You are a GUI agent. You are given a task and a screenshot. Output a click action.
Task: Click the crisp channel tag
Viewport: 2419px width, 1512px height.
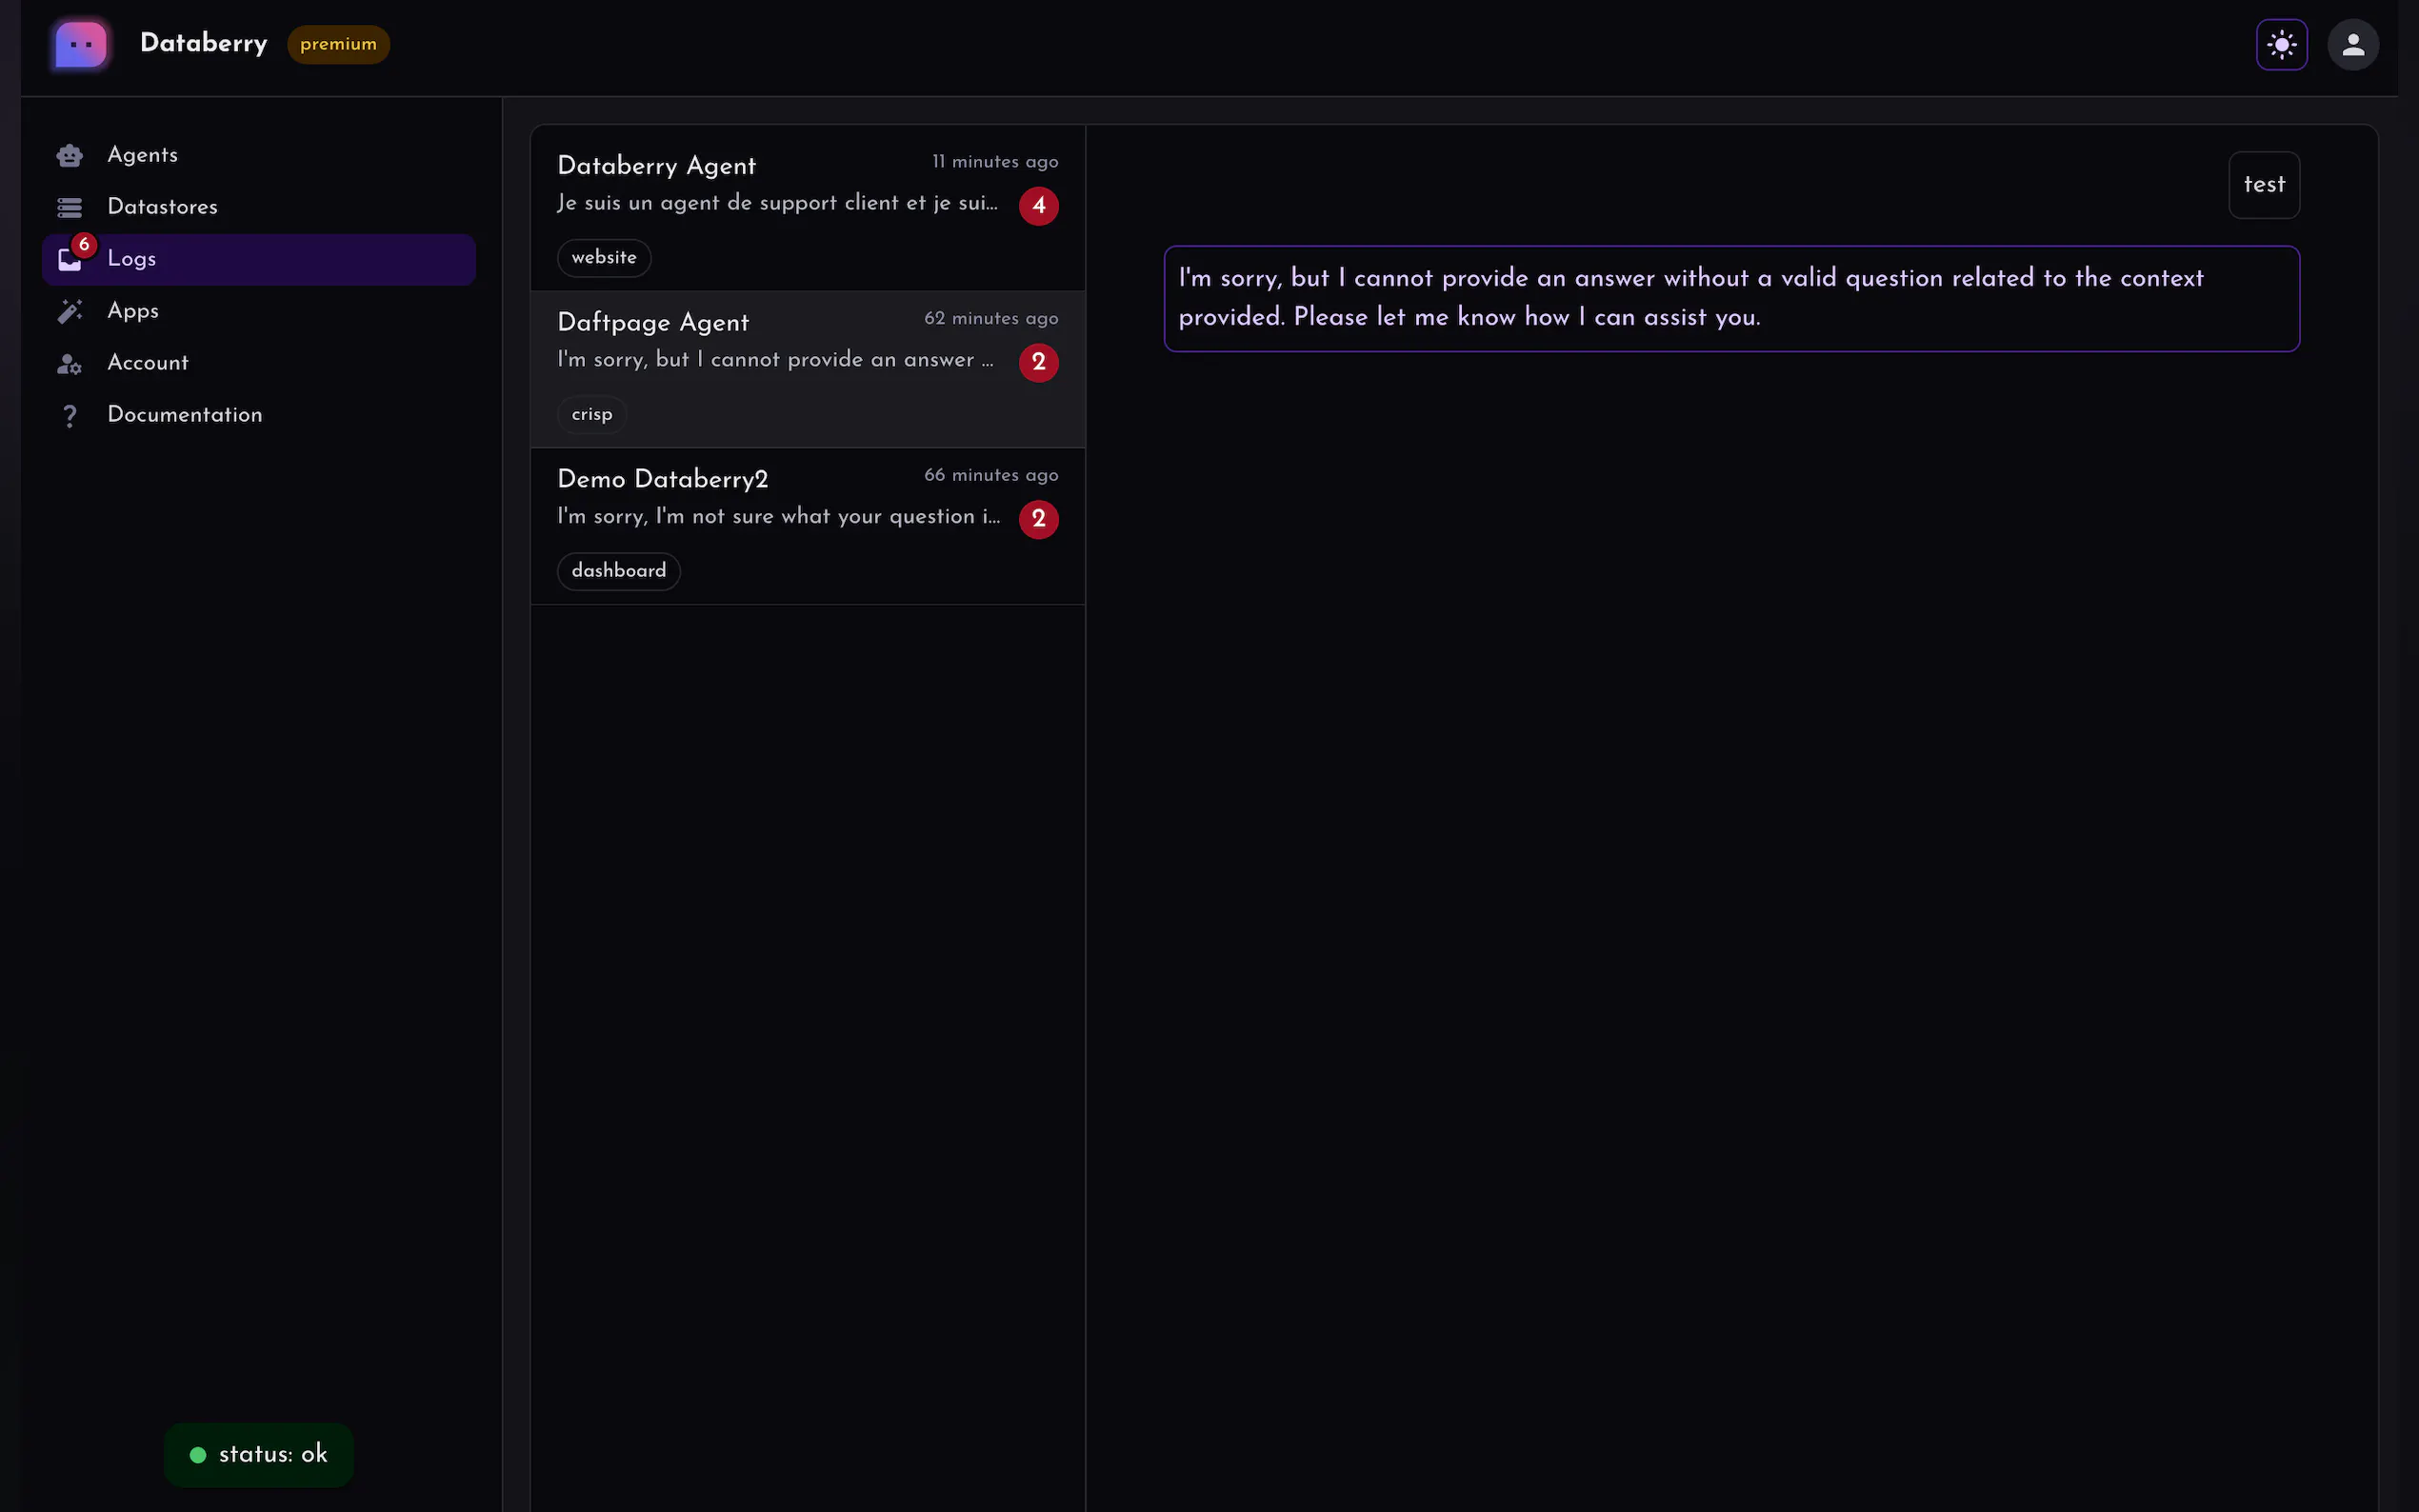click(x=591, y=414)
